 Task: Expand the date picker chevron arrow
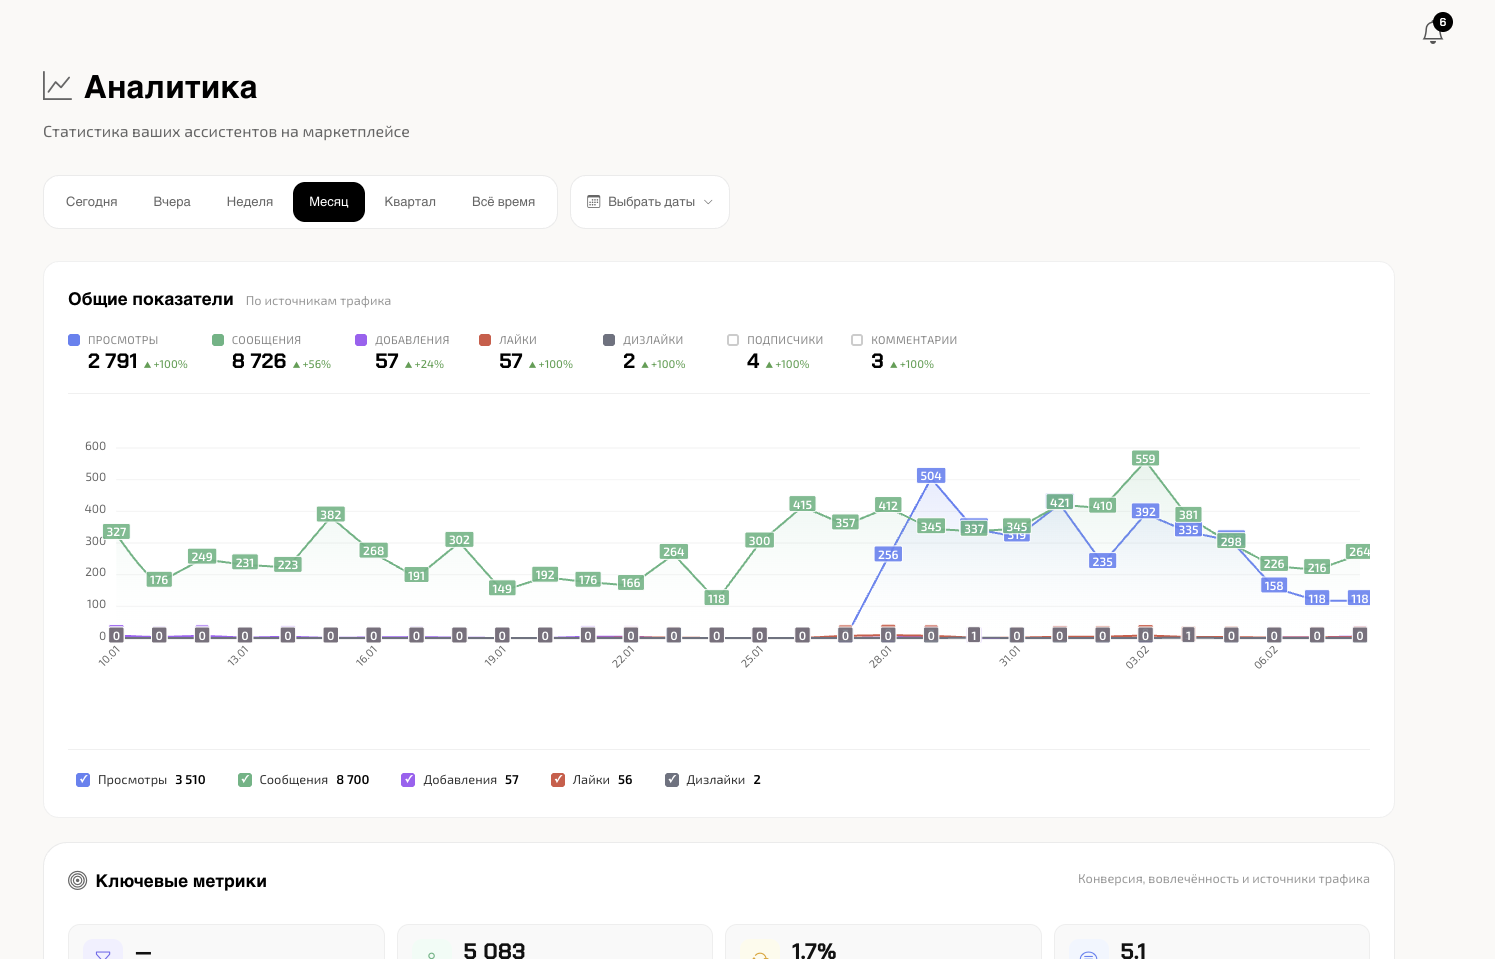(x=708, y=202)
